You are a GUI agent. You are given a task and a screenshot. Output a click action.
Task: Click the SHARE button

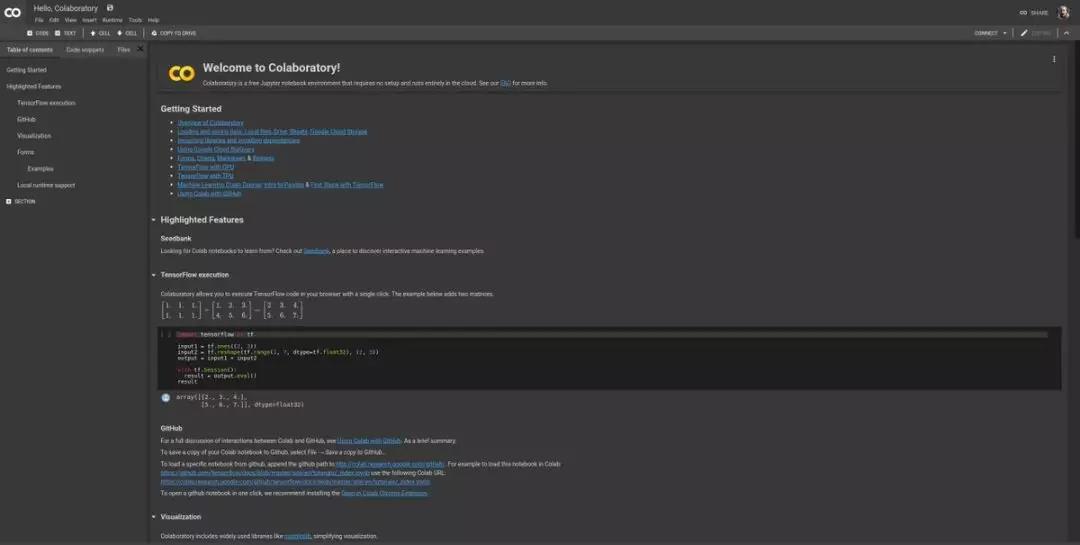(x=1034, y=12)
